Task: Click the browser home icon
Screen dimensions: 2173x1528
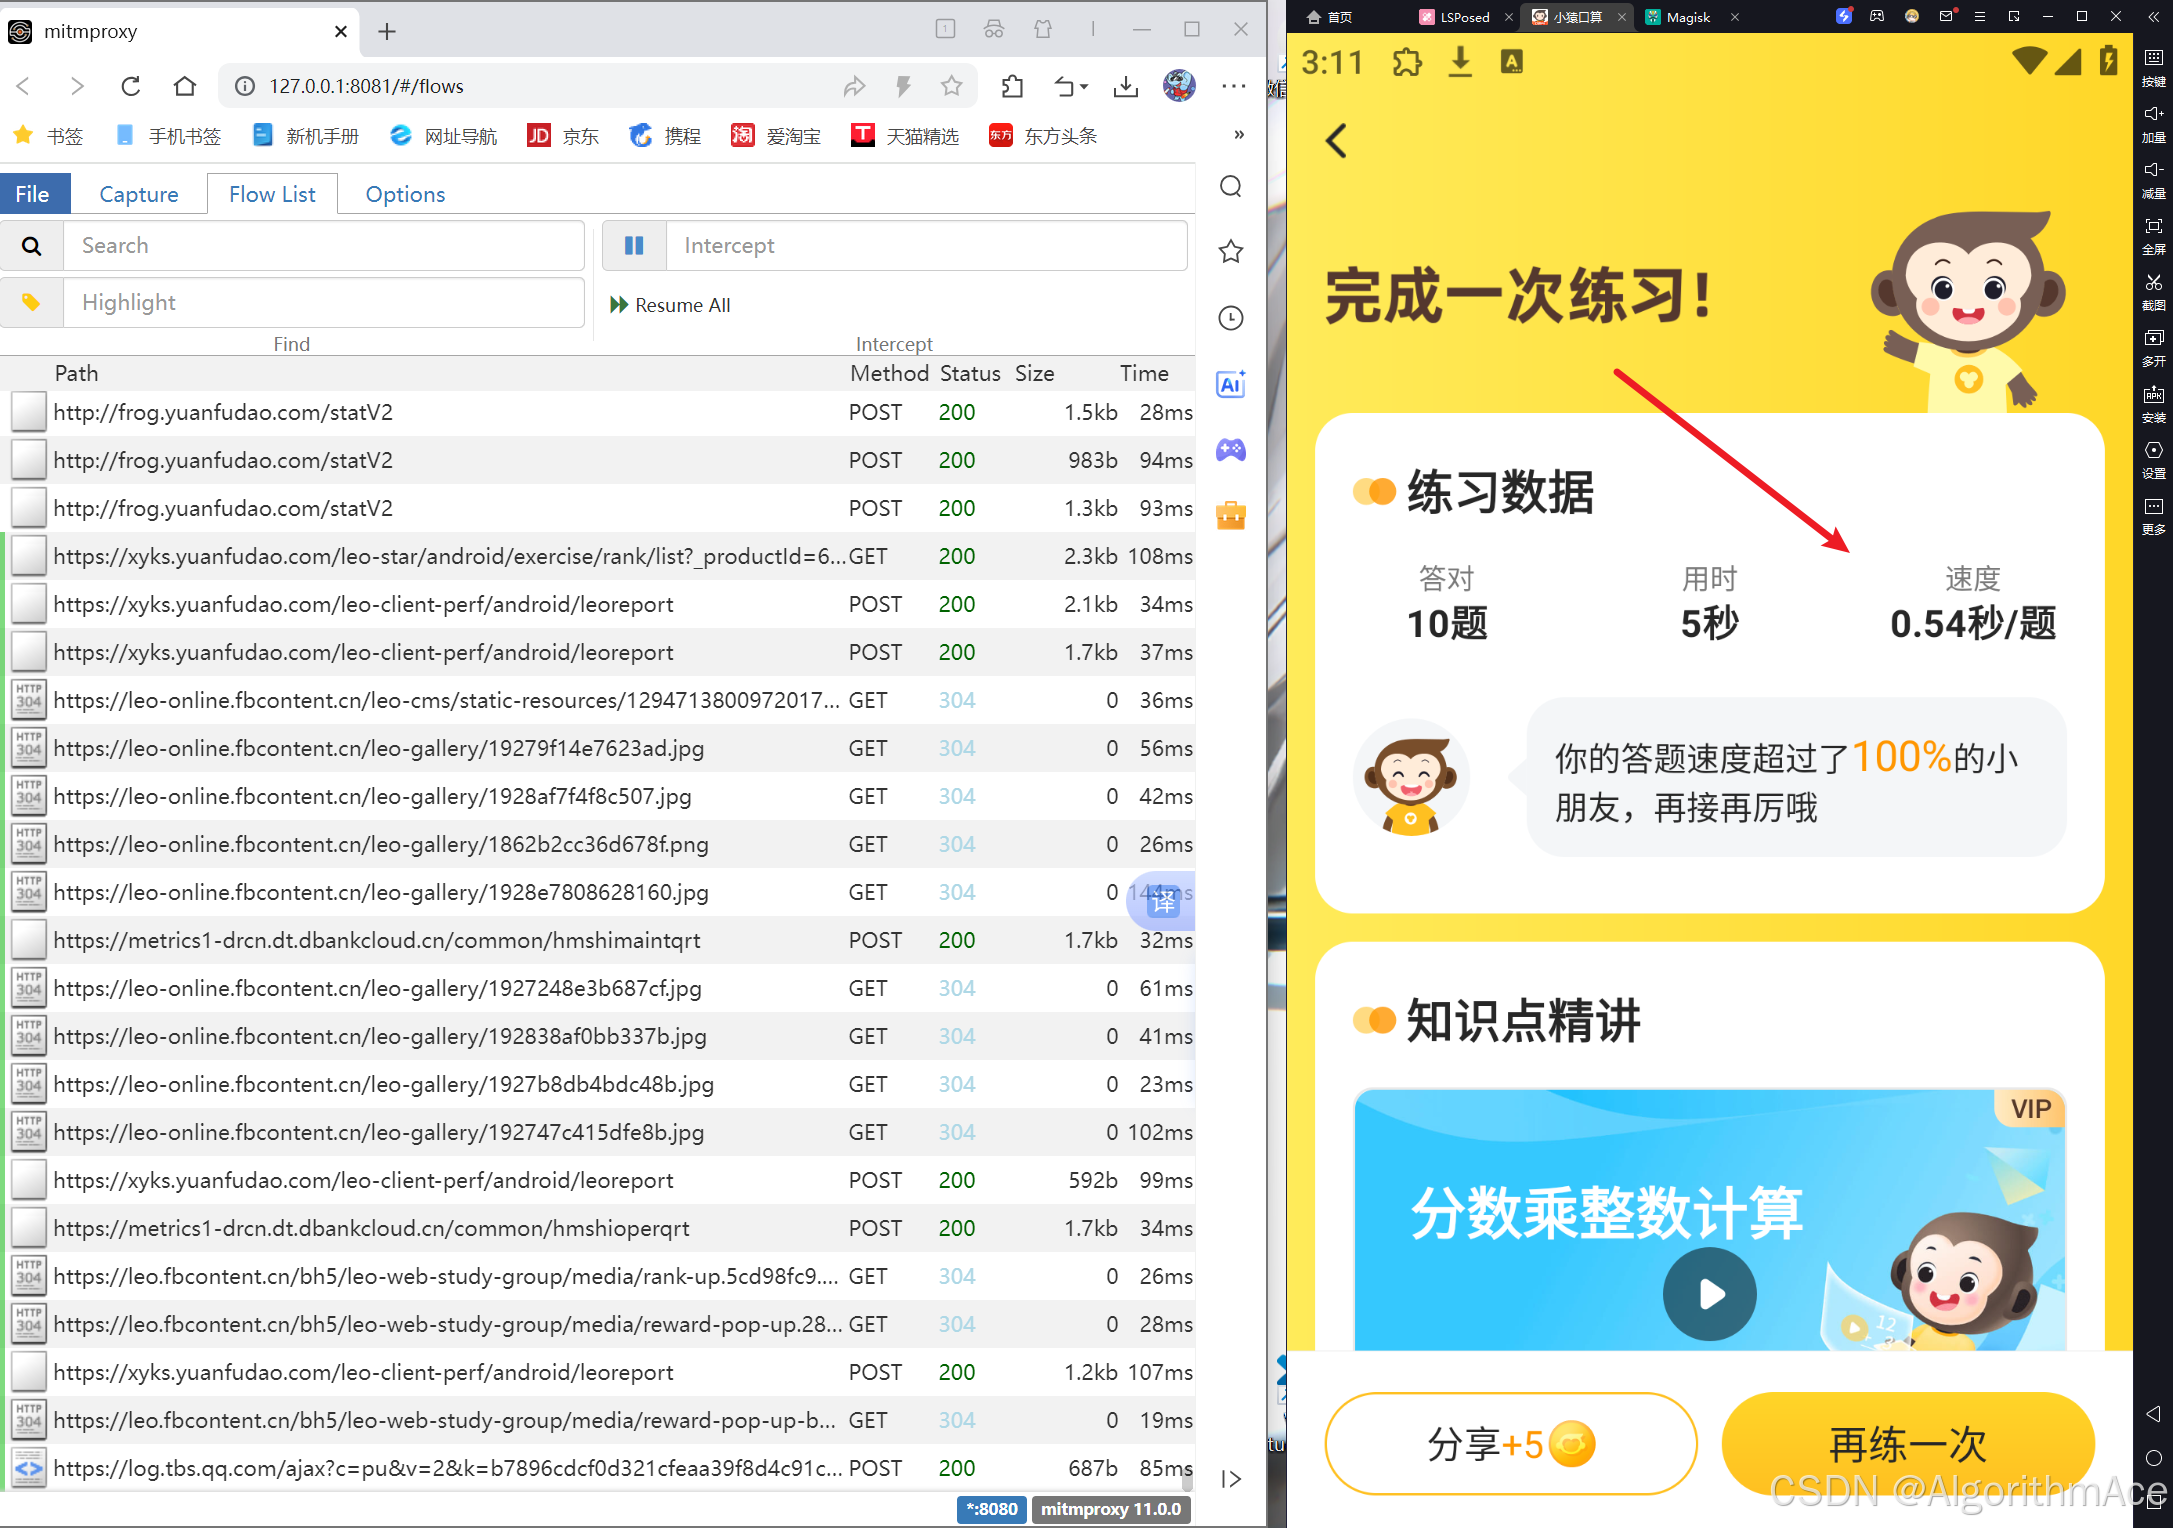Action: (184, 86)
